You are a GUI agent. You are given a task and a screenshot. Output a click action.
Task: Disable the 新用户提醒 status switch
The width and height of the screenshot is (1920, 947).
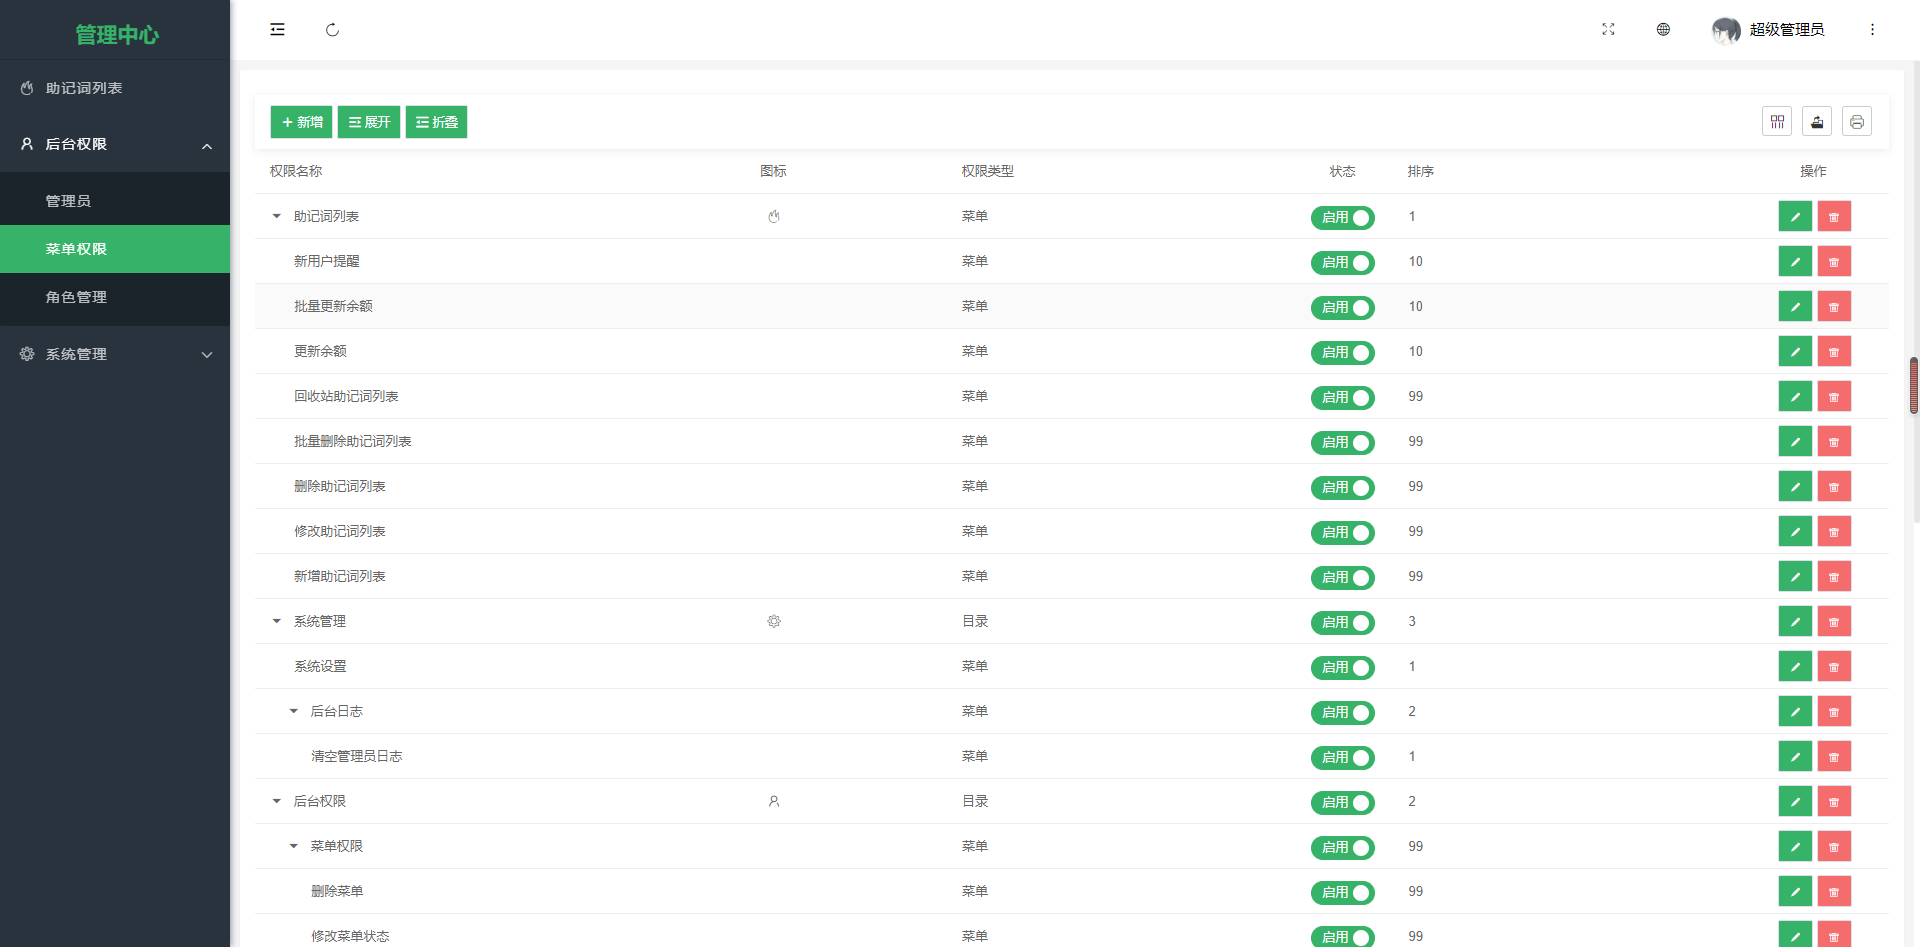coord(1343,262)
